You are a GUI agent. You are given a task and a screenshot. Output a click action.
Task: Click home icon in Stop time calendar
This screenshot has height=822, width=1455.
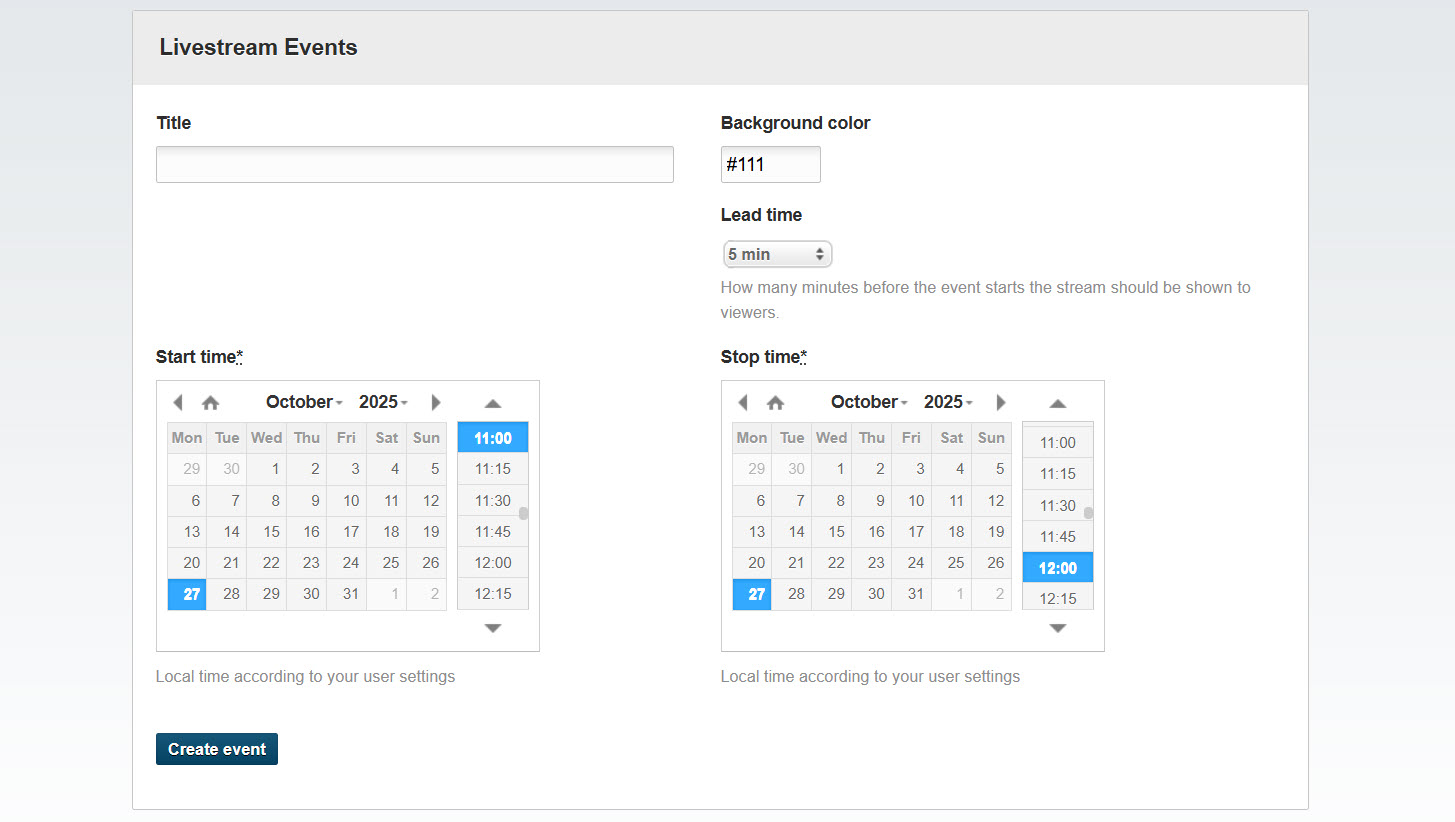point(775,402)
